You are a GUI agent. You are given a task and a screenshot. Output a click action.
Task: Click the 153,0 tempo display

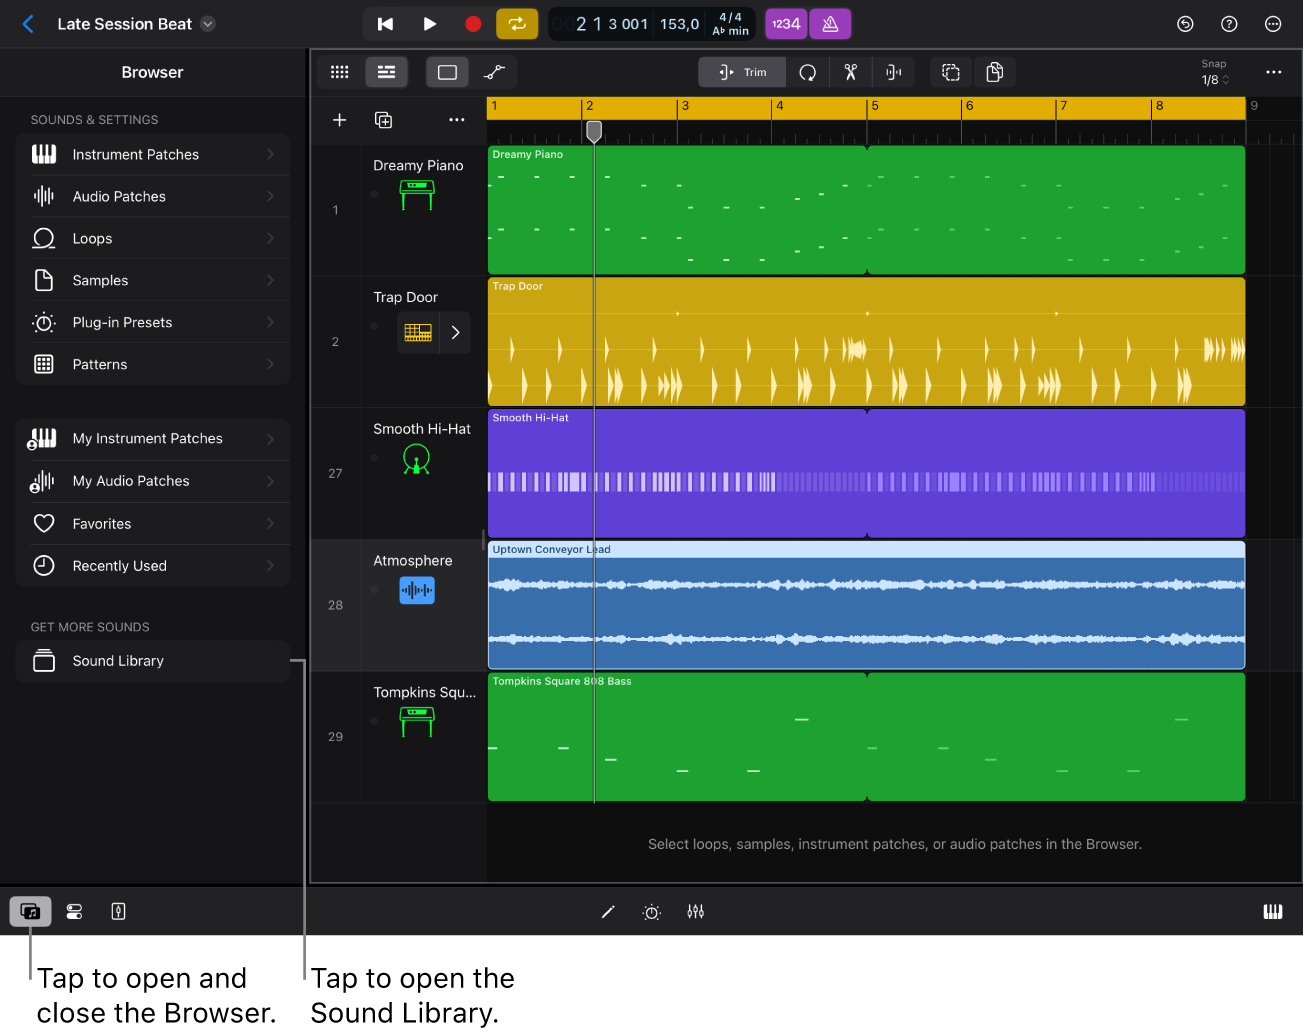click(x=680, y=24)
